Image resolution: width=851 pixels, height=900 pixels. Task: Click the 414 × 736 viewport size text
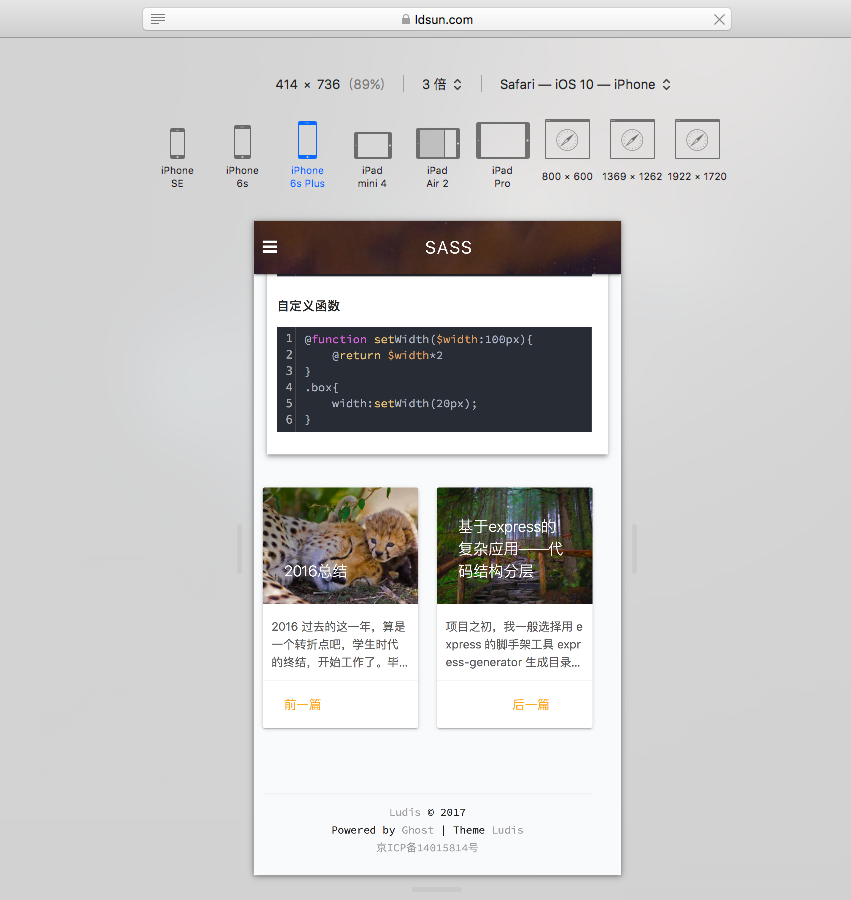click(x=308, y=84)
